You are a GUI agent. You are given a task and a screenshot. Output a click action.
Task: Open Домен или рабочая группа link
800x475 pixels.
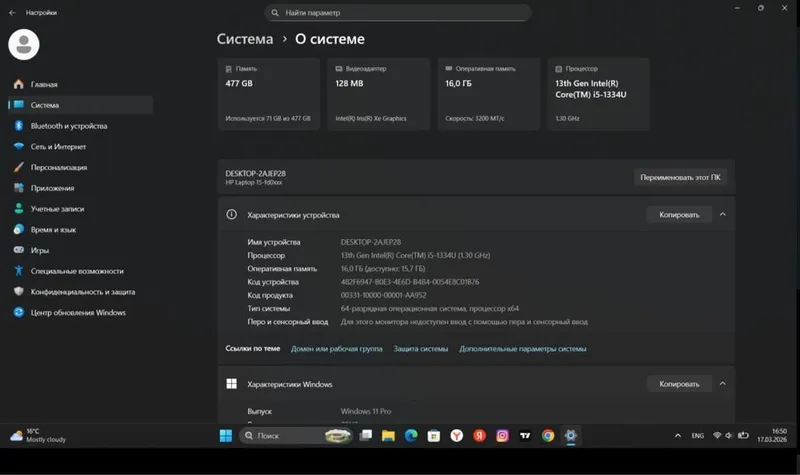click(x=337, y=349)
